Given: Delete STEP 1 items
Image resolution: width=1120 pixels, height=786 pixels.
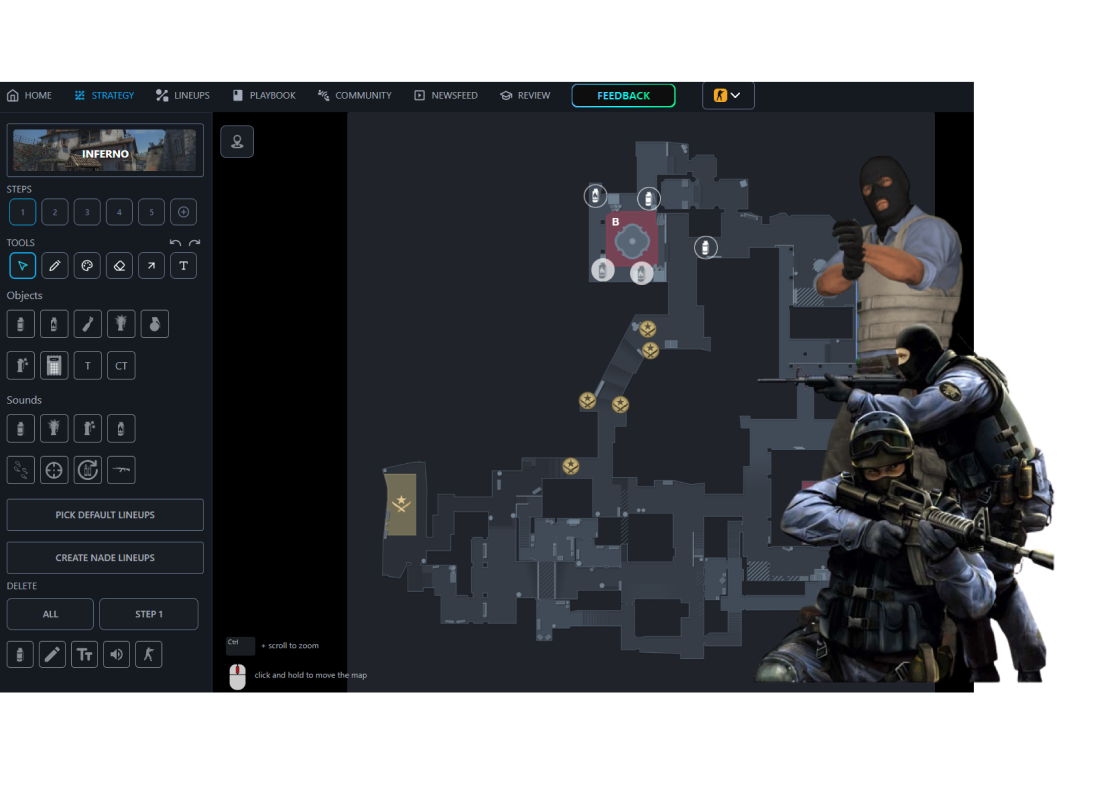Looking at the screenshot, I should point(149,614).
